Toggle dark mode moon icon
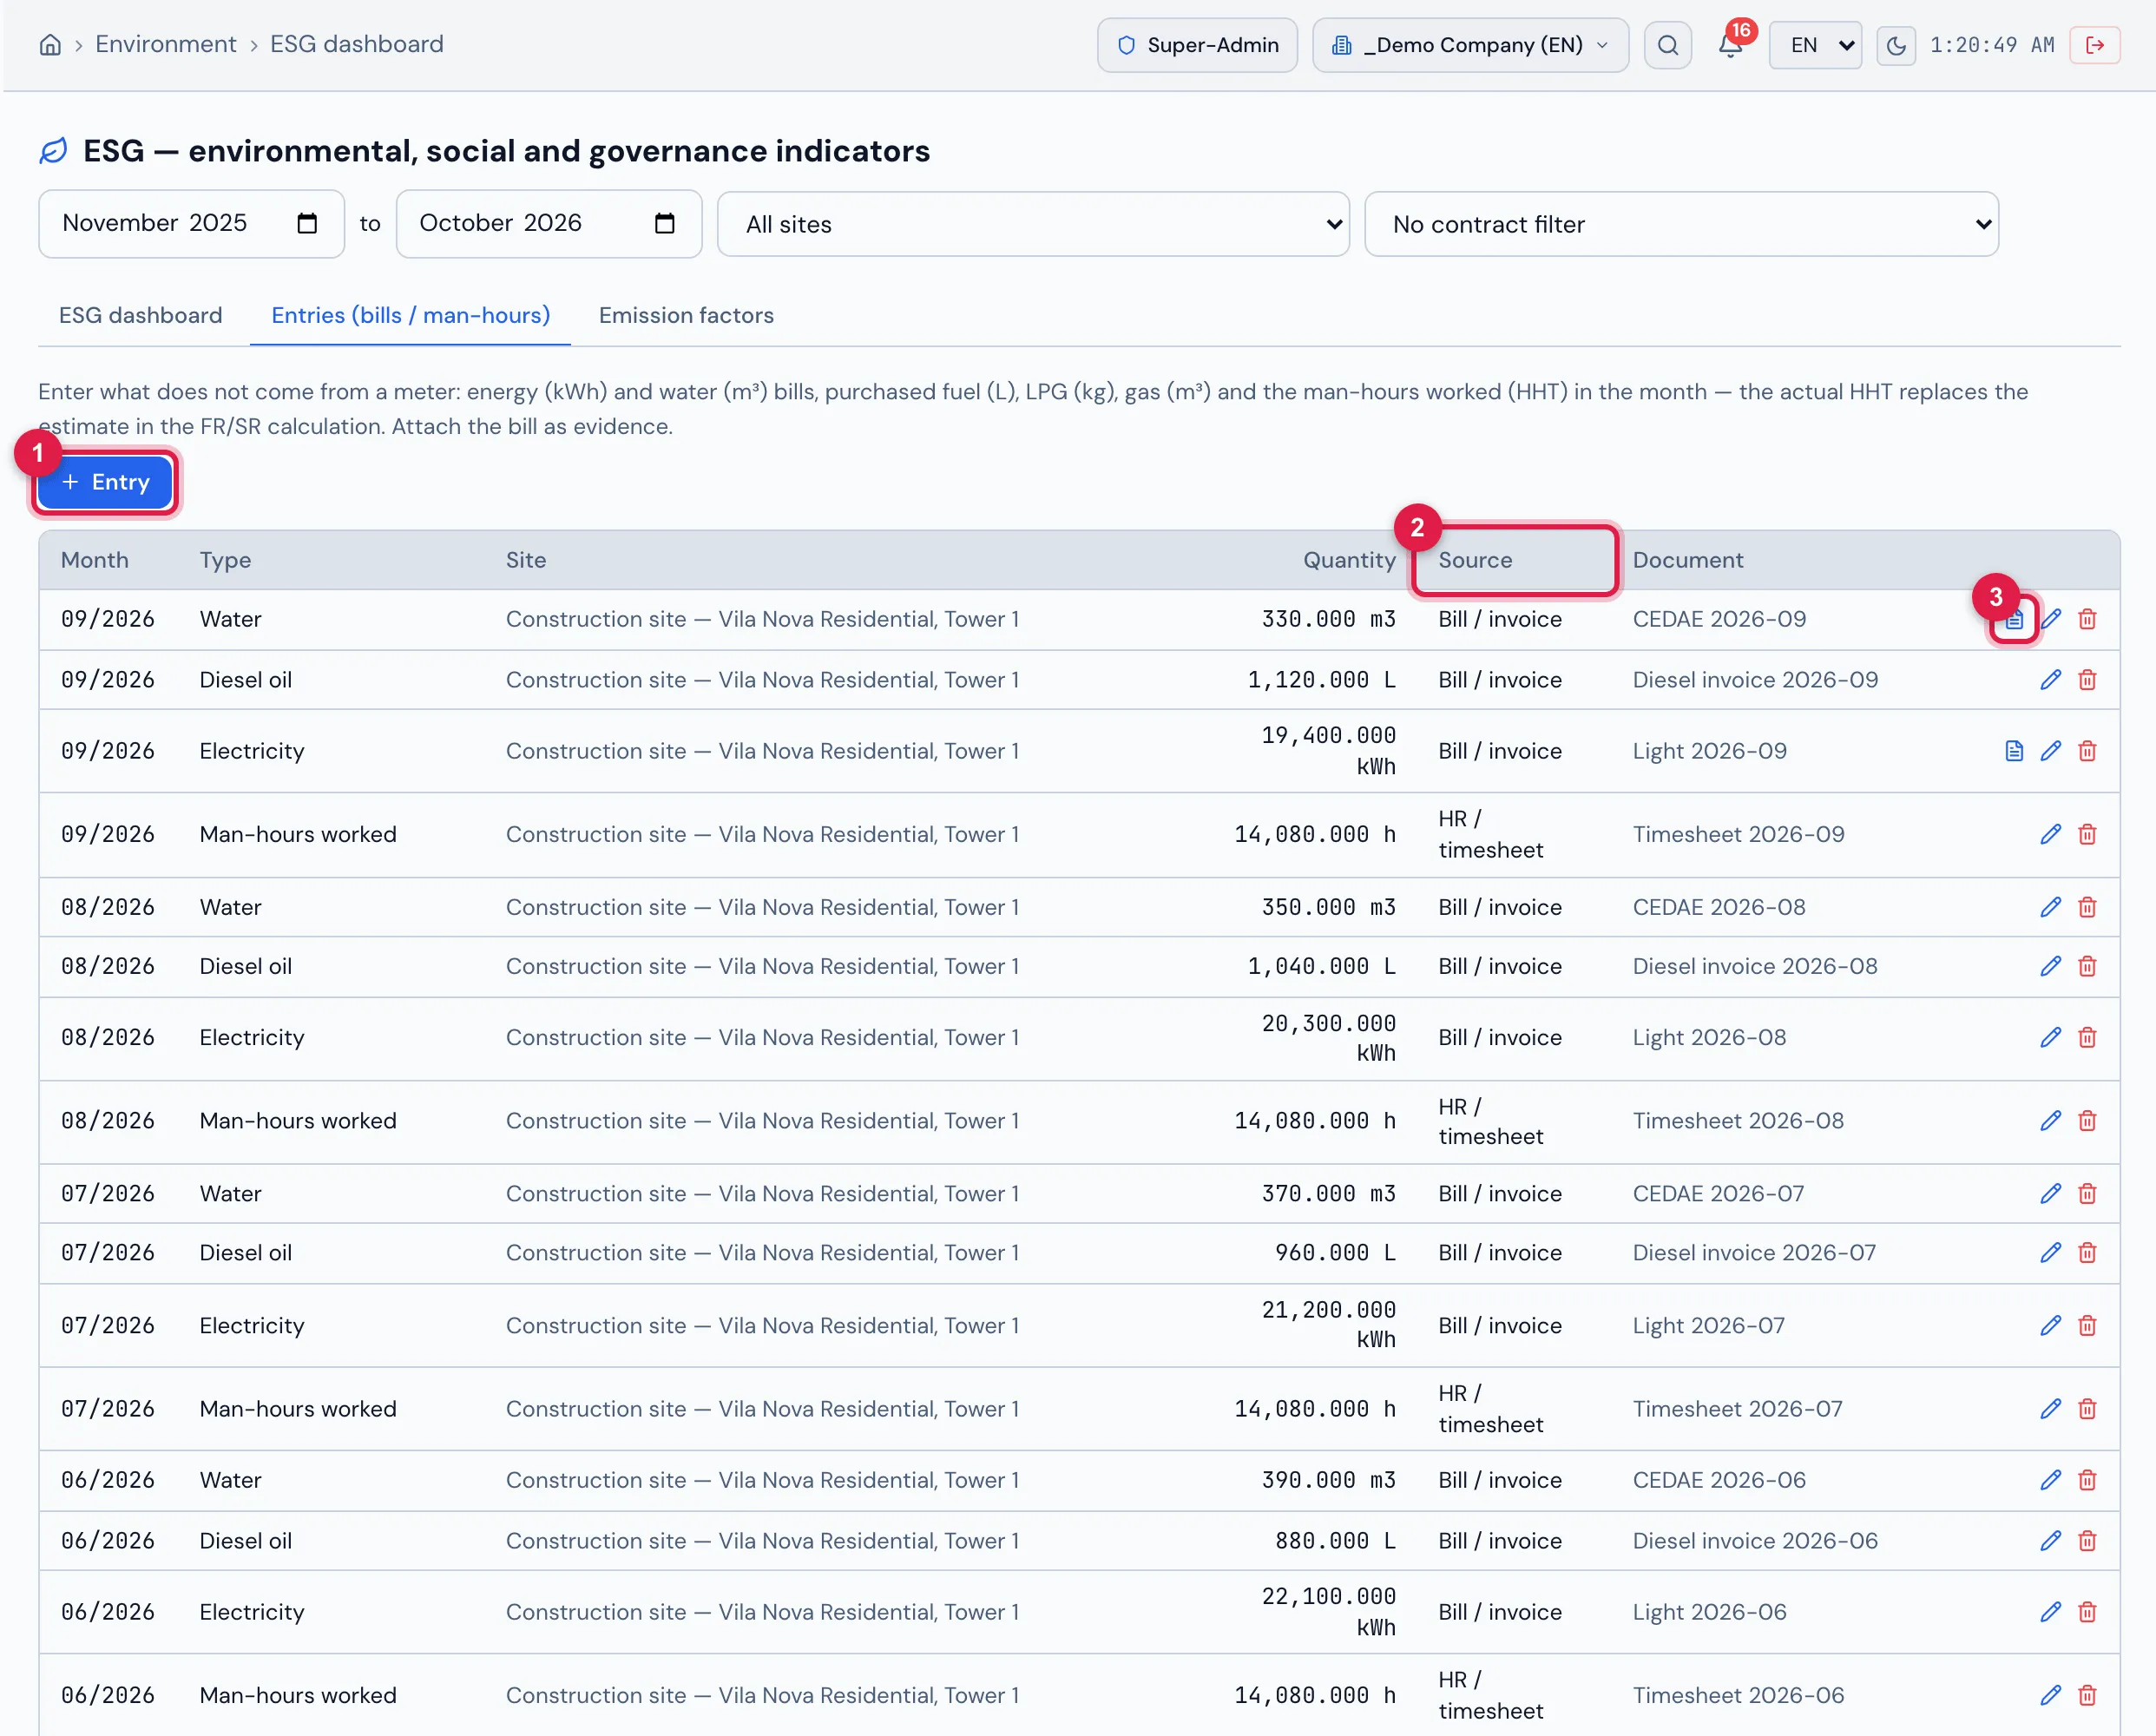Viewport: 2156px width, 1736px height. point(1896,45)
